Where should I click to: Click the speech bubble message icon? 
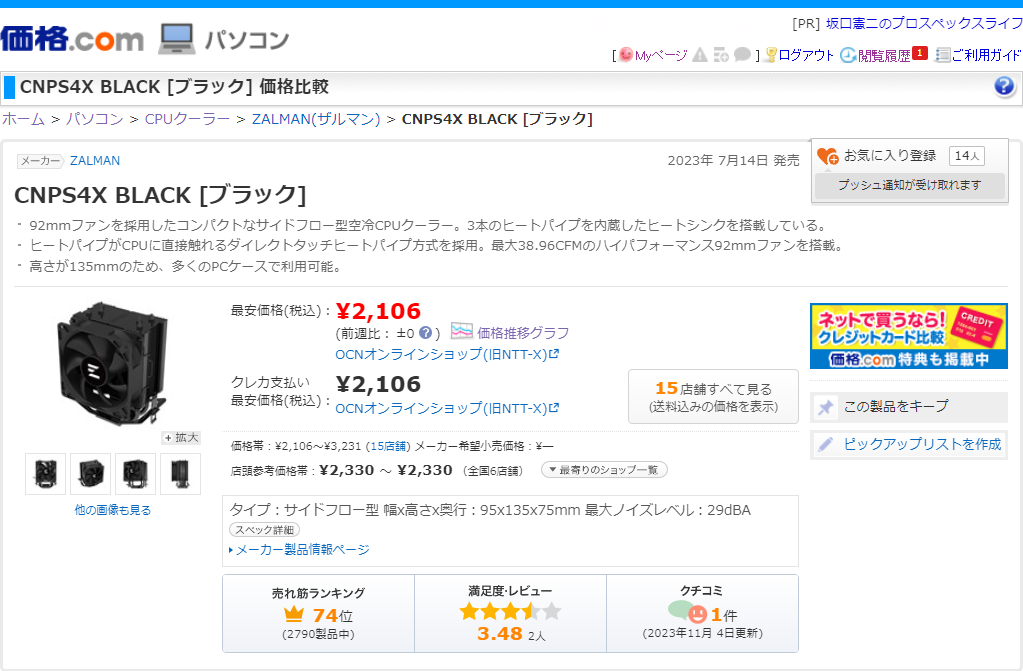coord(742,54)
